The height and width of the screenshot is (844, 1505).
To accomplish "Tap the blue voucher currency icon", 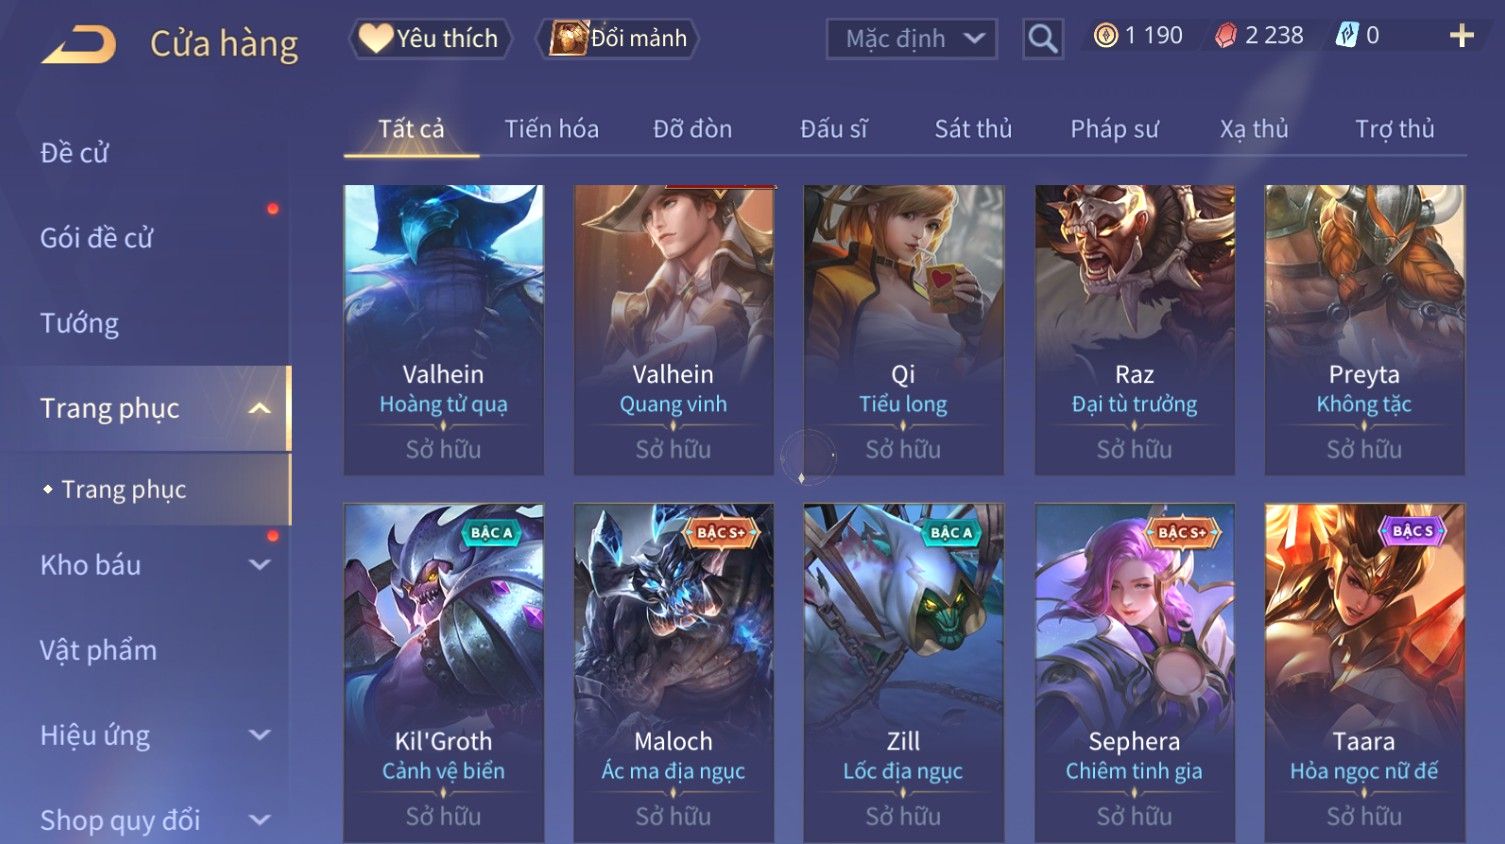I will click(x=1347, y=36).
